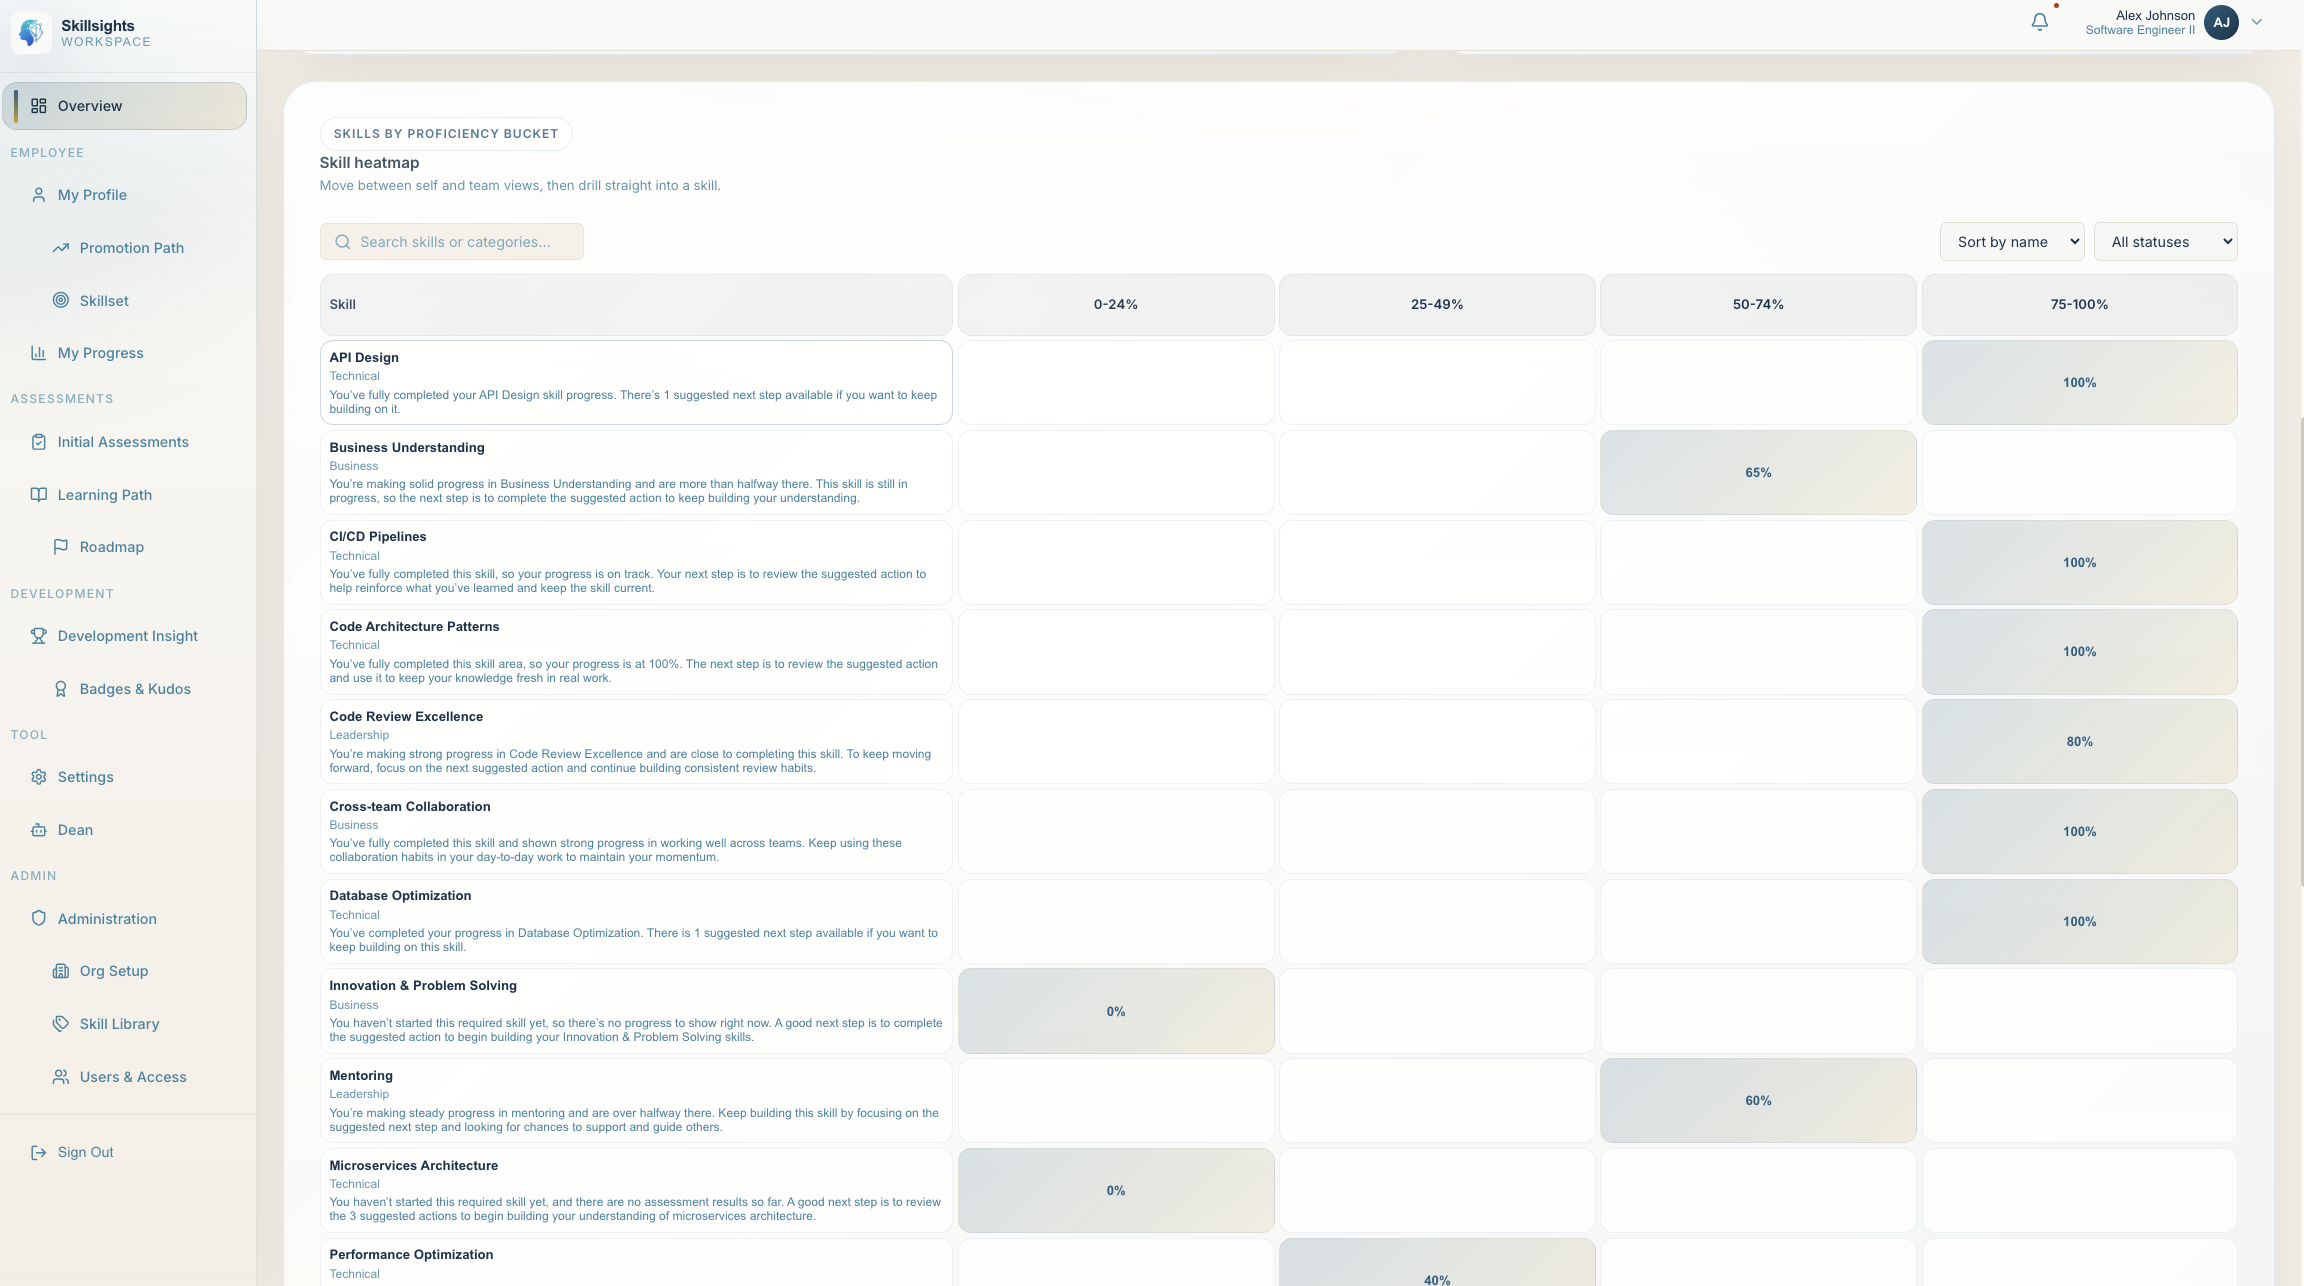This screenshot has width=2304, height=1286.
Task: Open the Users & Access page
Action: tap(133, 1077)
